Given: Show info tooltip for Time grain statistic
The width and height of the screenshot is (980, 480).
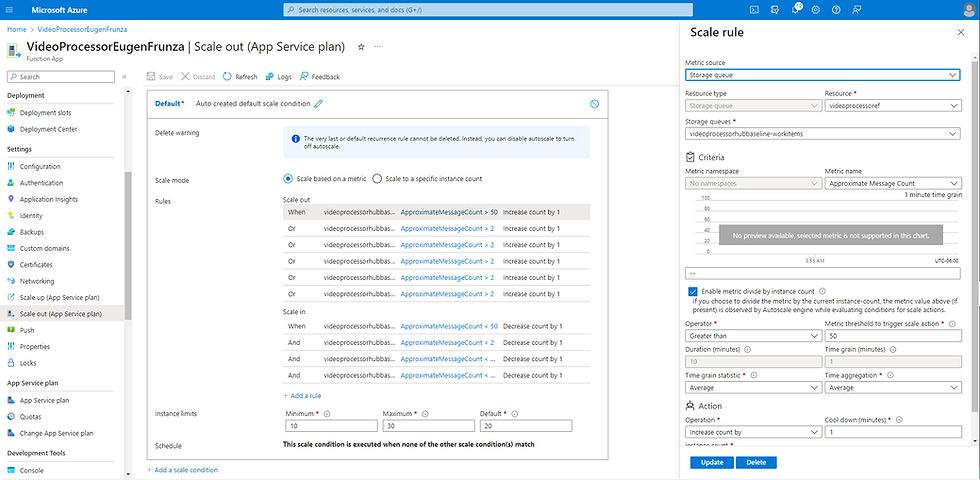Looking at the screenshot, I should click(753, 375).
